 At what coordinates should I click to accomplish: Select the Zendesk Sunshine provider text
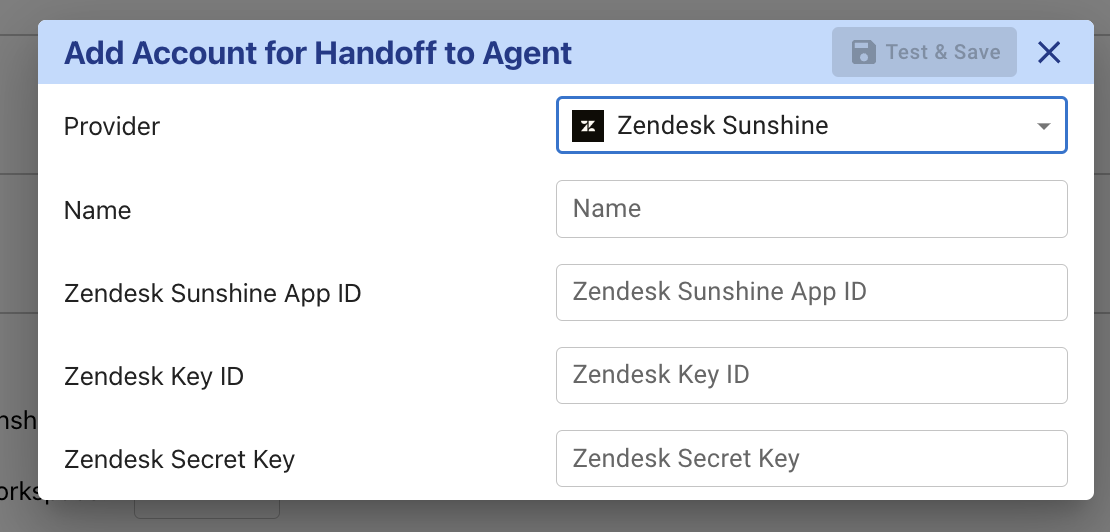(x=722, y=126)
